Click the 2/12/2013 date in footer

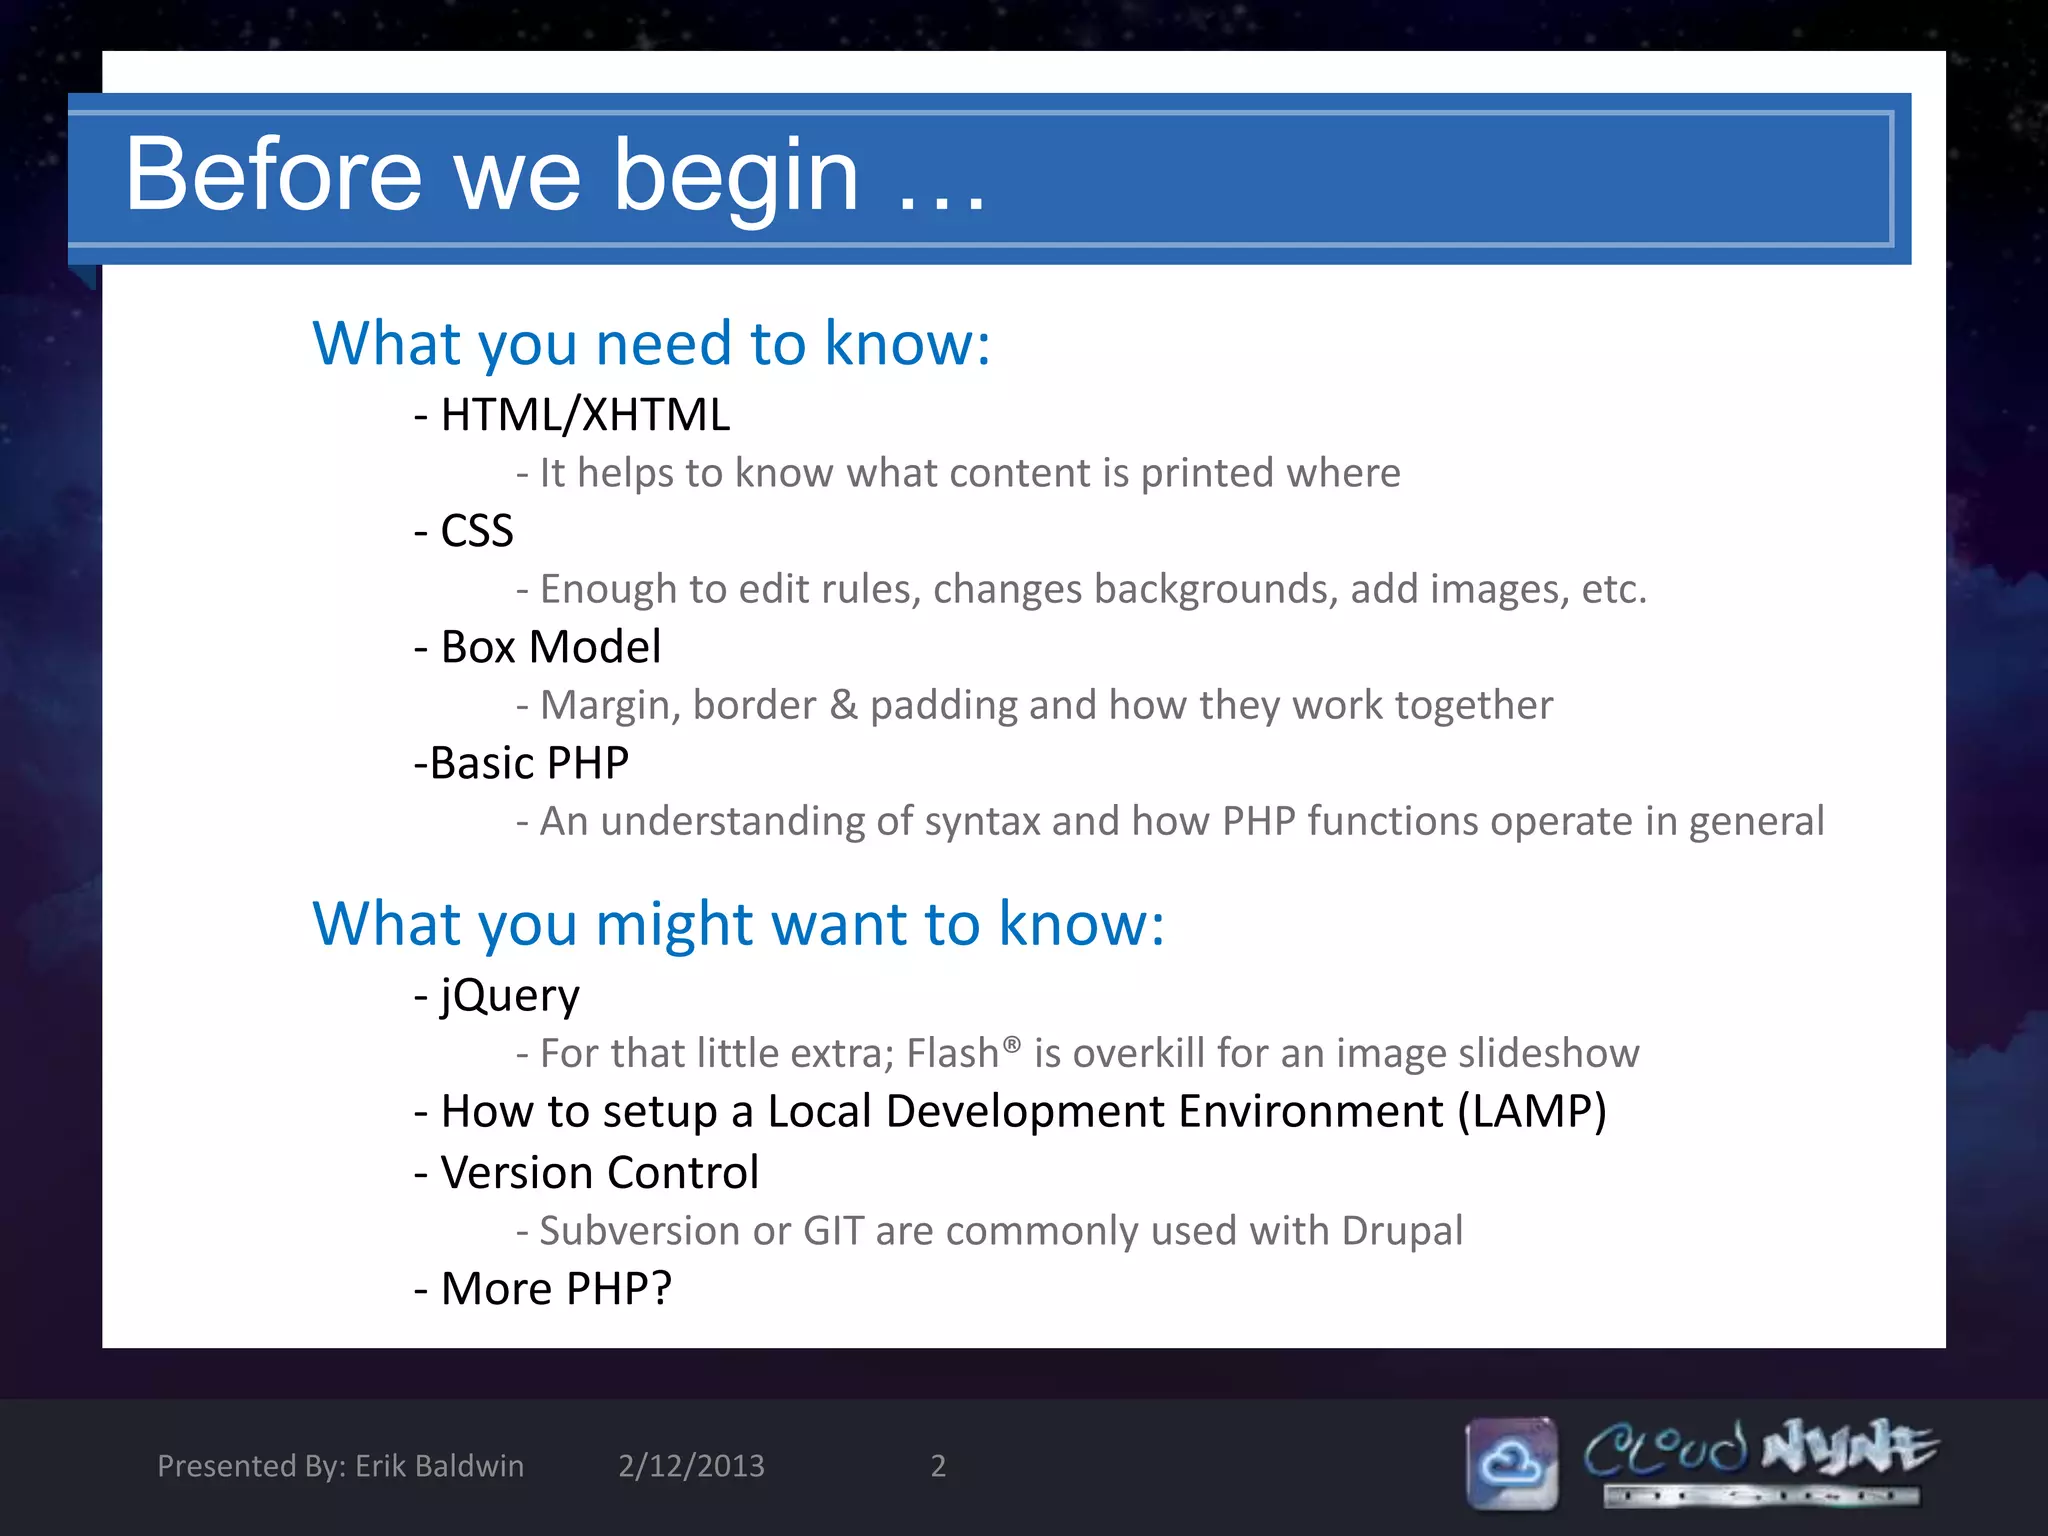point(691,1466)
